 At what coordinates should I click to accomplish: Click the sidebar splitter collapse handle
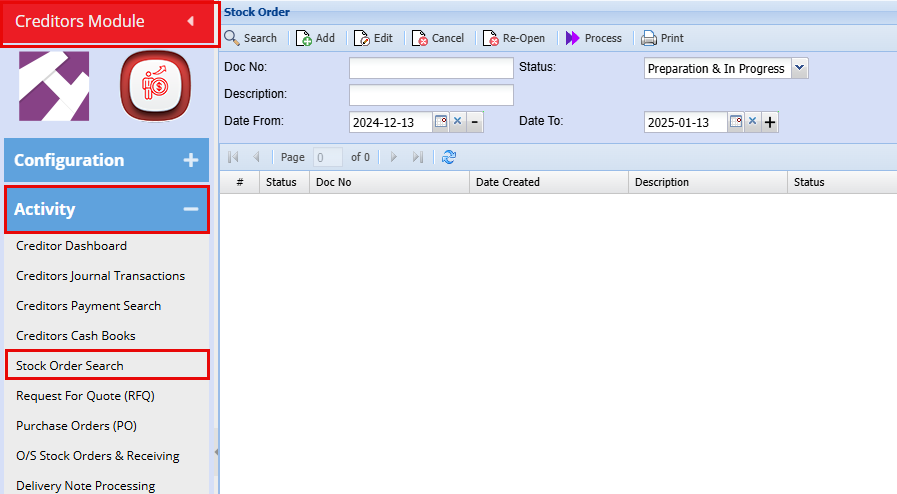[x=216, y=452]
